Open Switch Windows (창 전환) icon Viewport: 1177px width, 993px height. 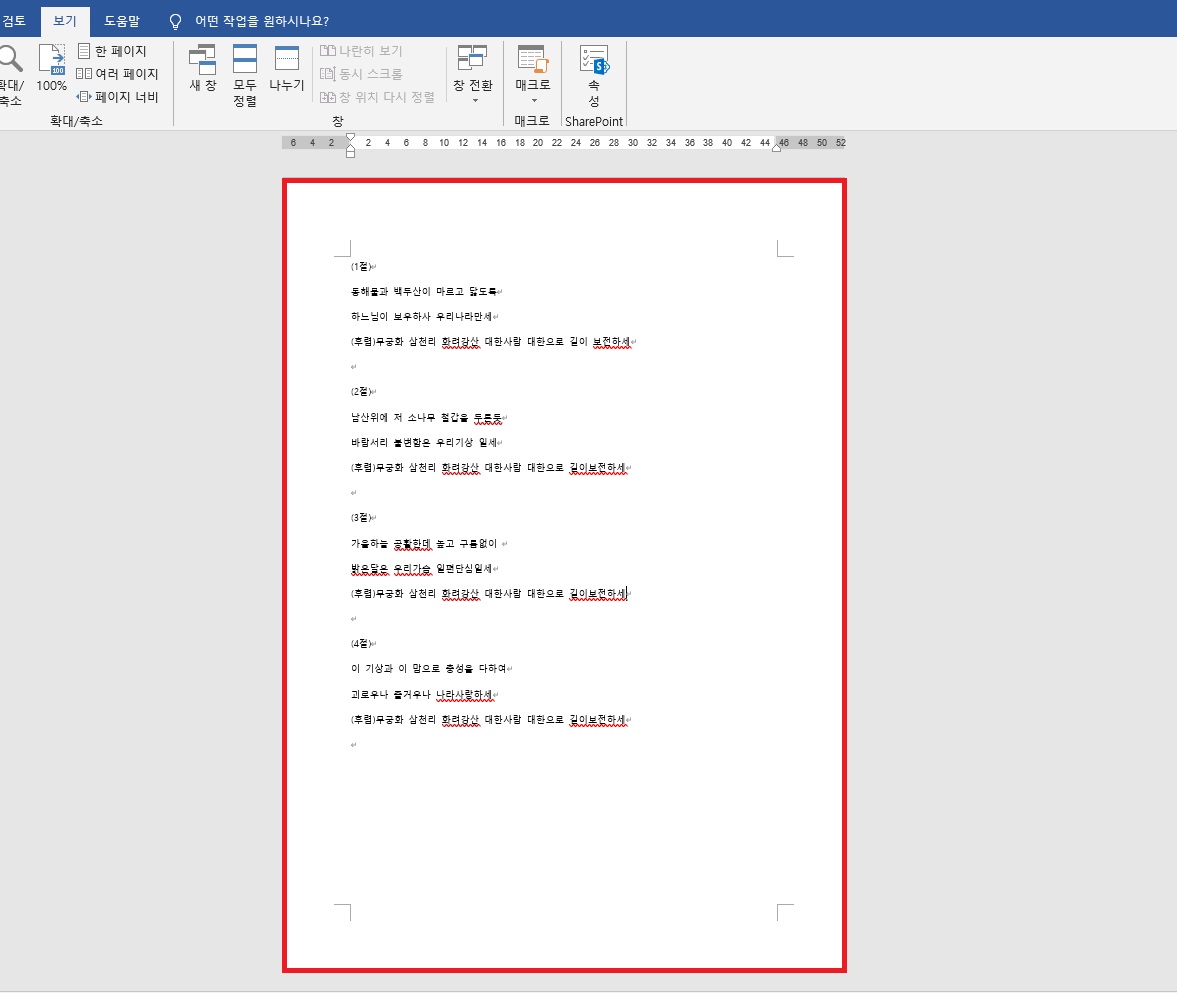tap(473, 60)
